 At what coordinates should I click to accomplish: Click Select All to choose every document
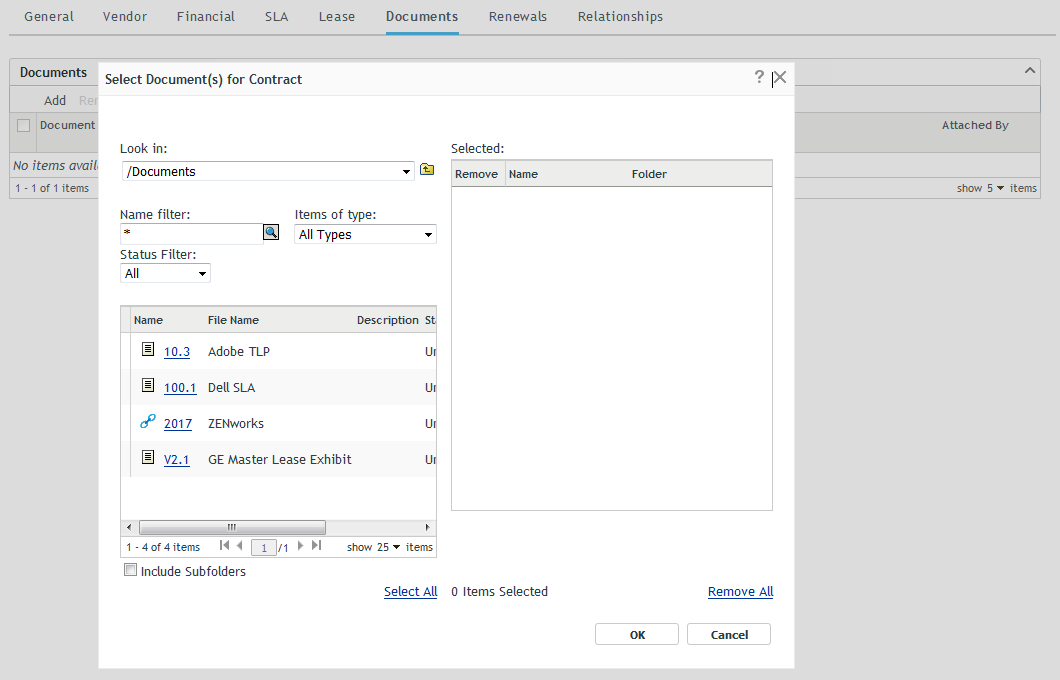coord(410,591)
